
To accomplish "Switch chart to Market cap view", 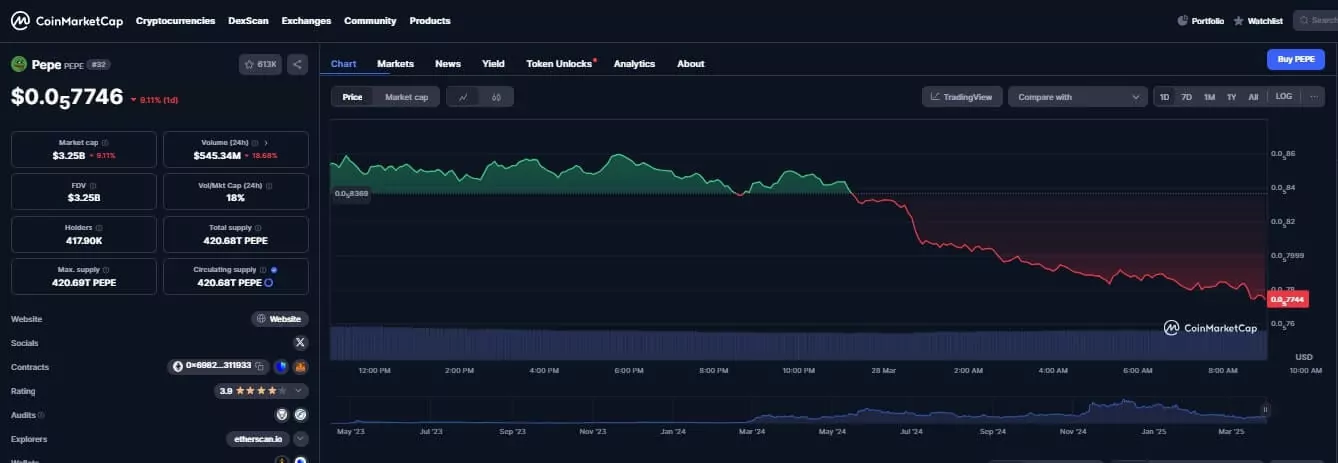I will pyautogui.click(x=406, y=97).
